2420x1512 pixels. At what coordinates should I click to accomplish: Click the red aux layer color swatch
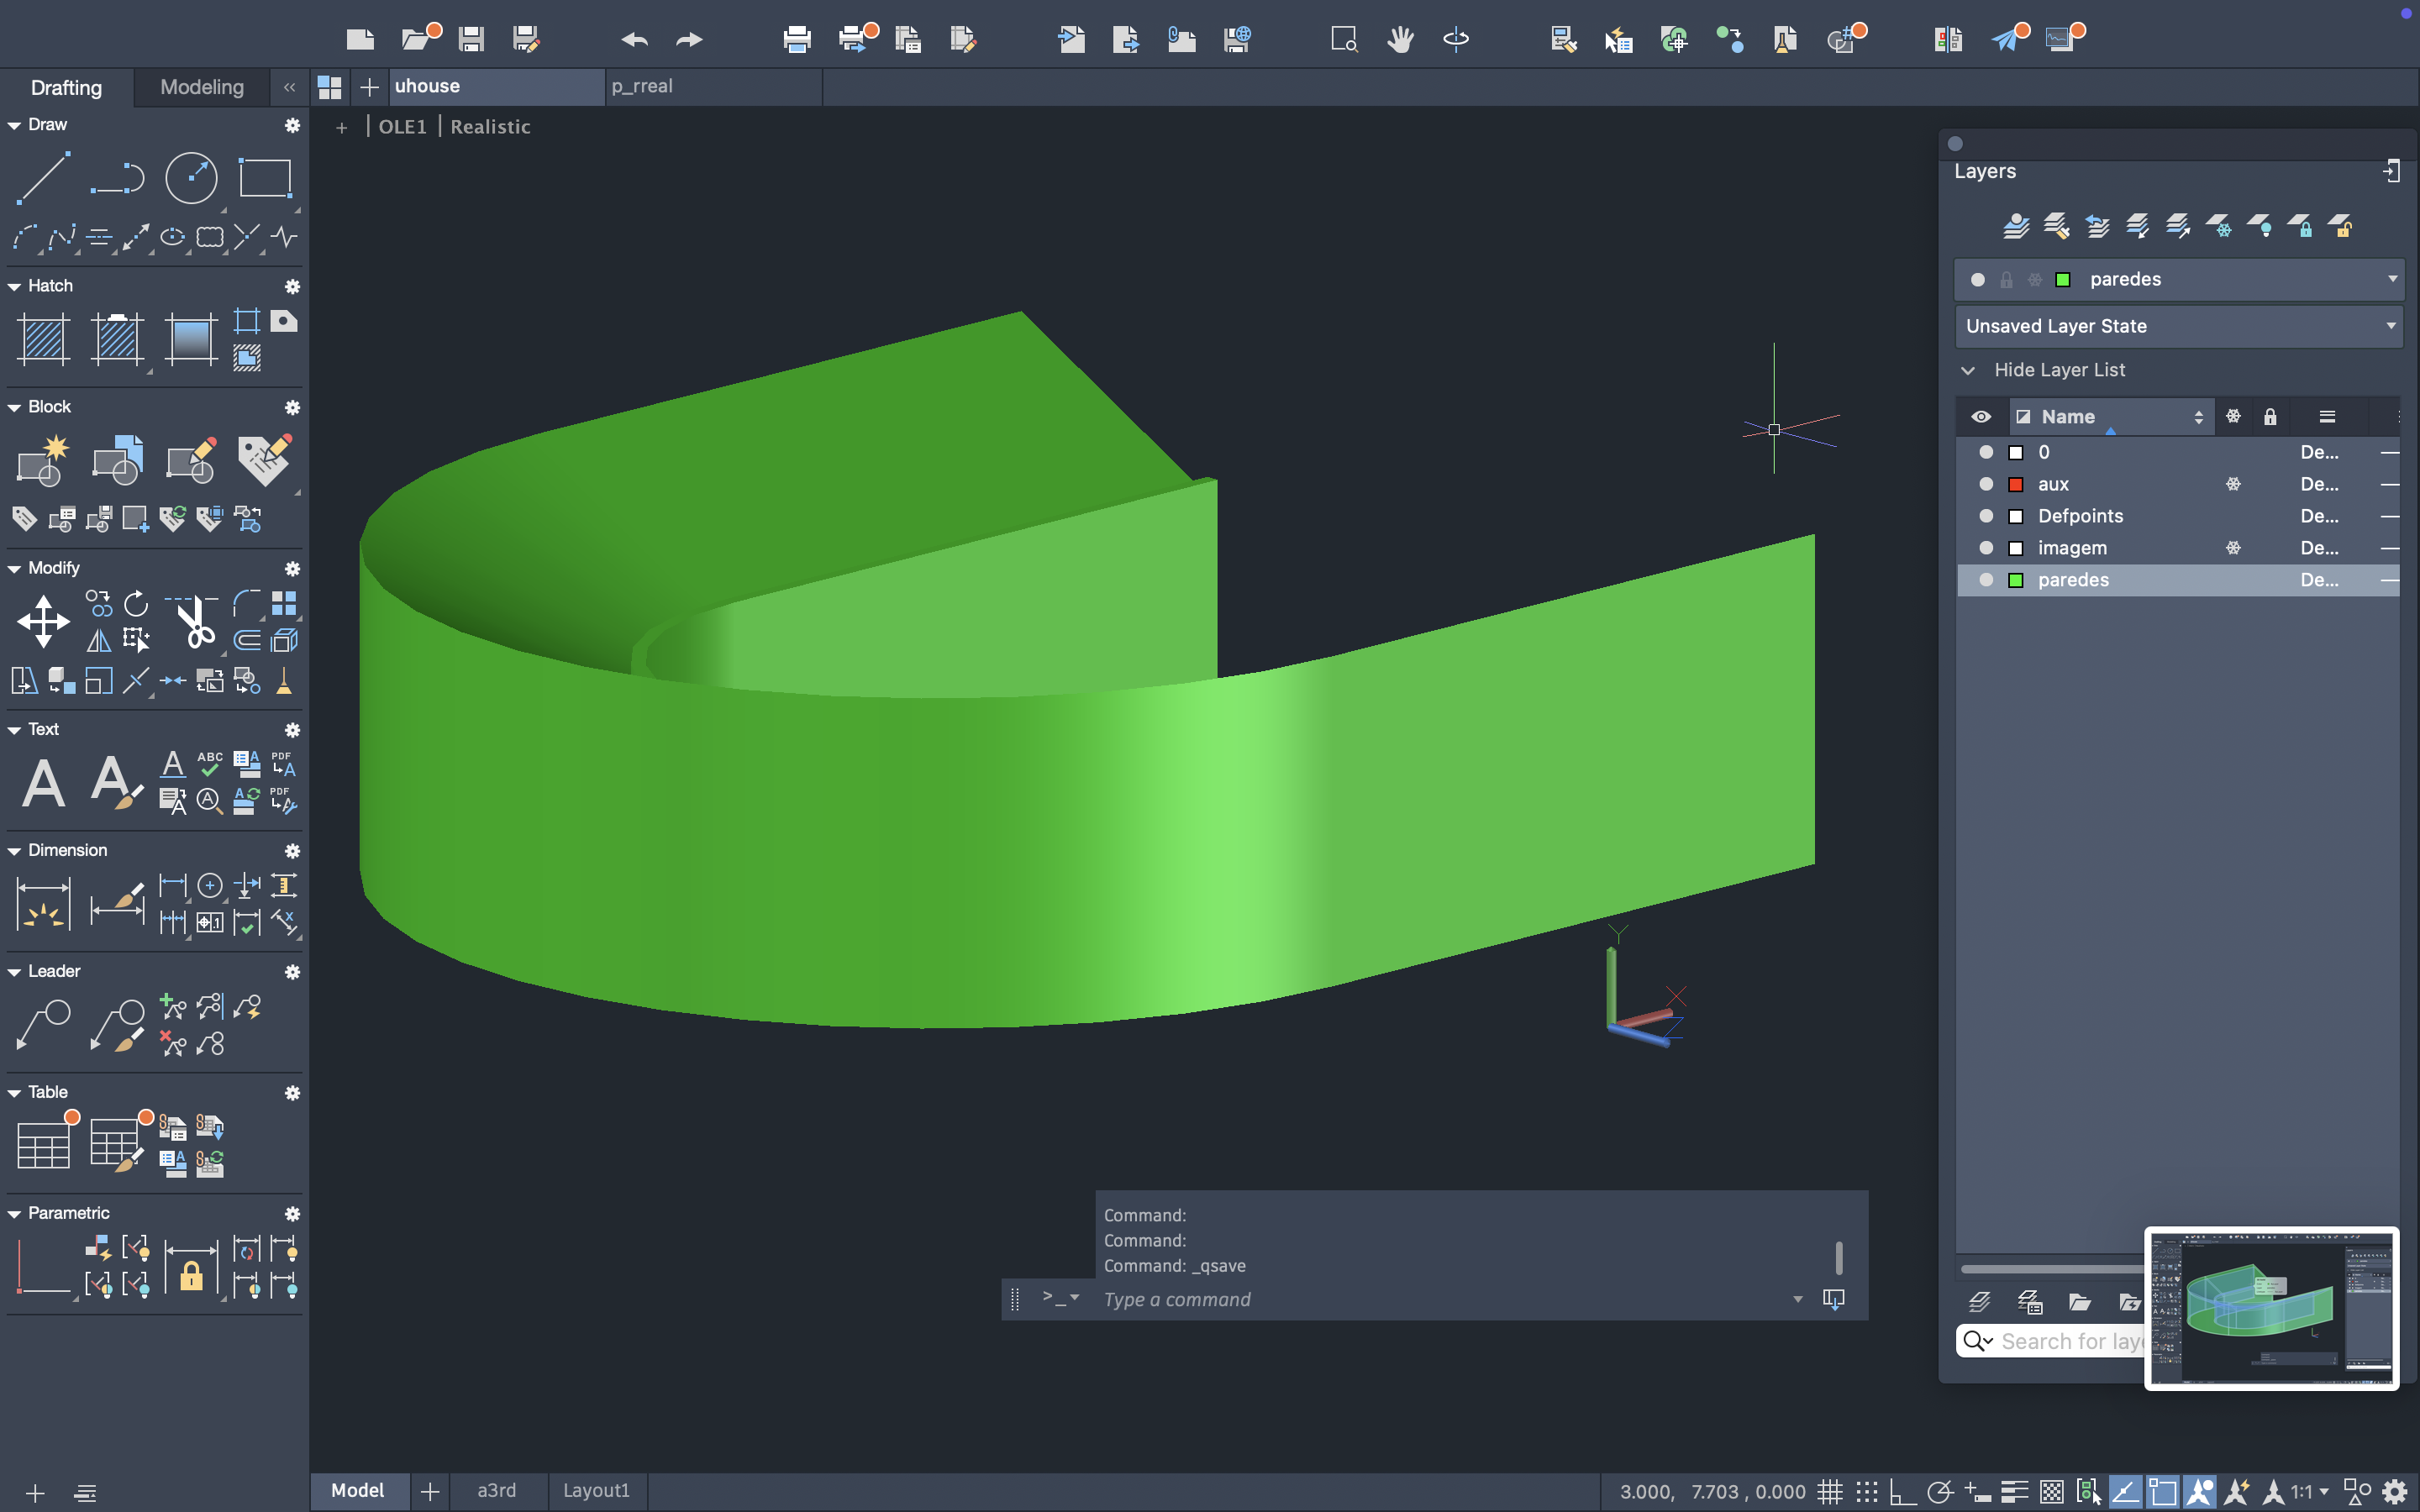pyautogui.click(x=2016, y=484)
